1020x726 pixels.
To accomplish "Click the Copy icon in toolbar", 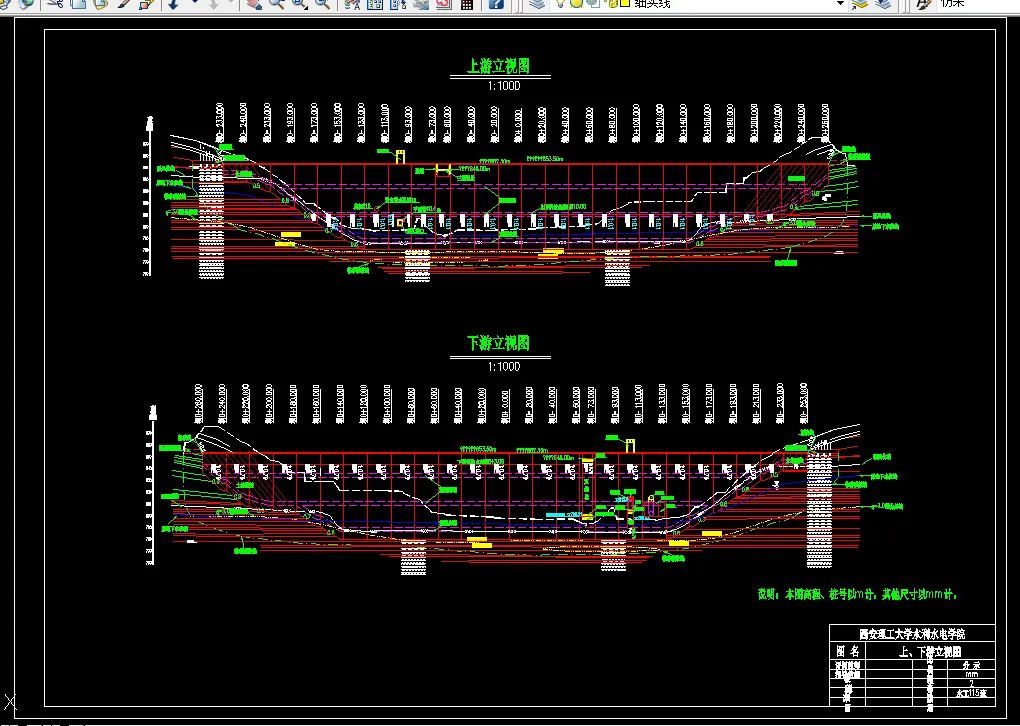I will pyautogui.click(x=78, y=4).
